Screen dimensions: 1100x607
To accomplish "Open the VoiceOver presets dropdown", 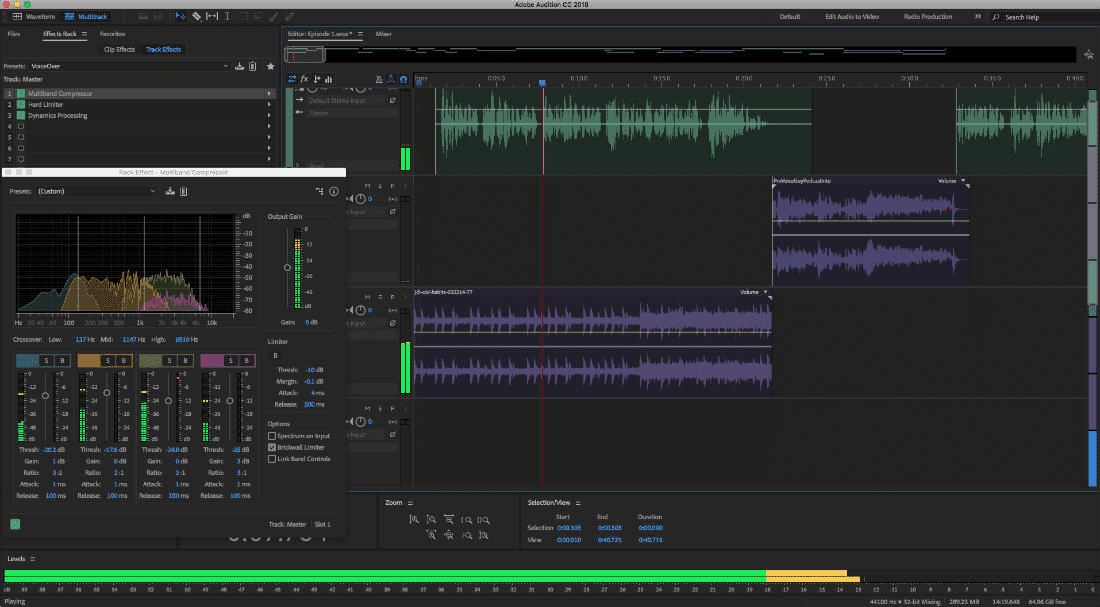I will 130,66.
